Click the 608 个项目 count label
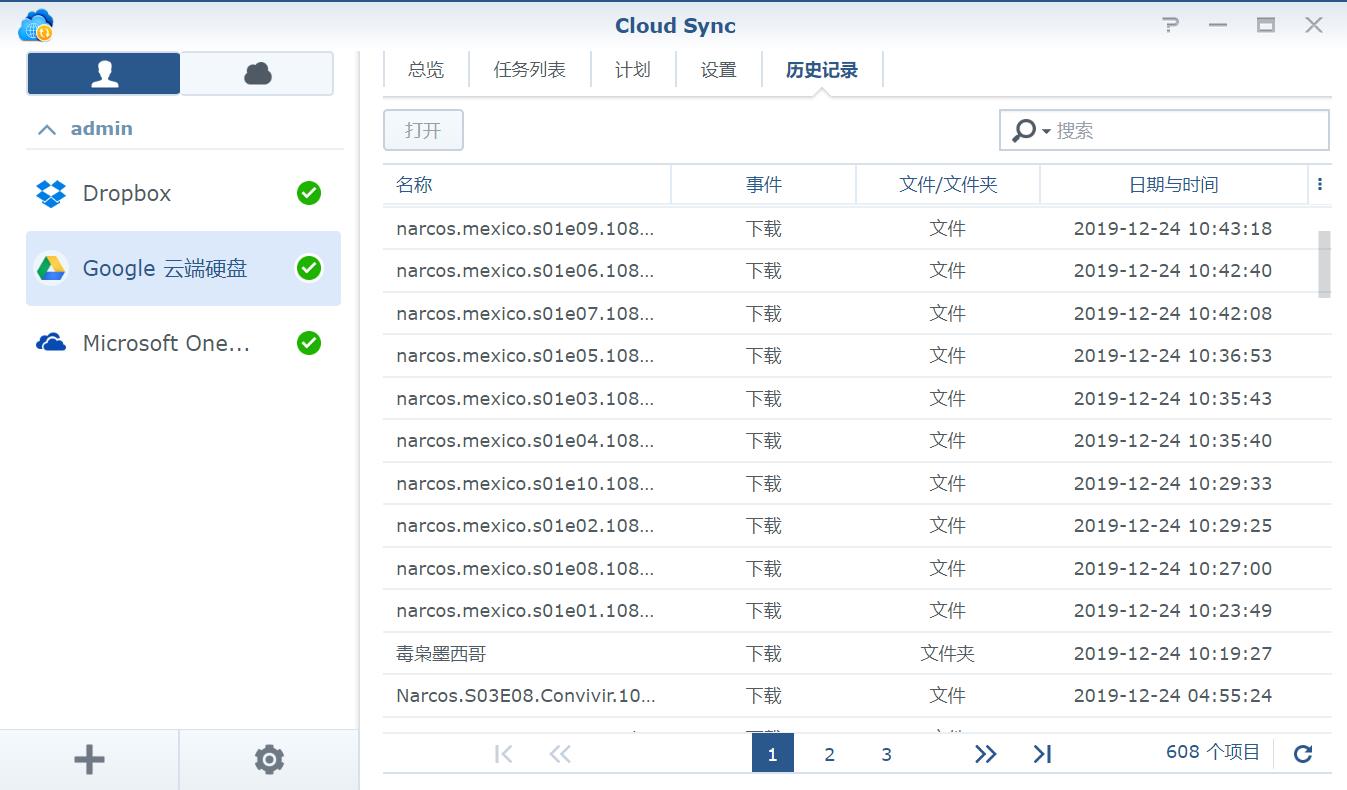 point(1213,752)
